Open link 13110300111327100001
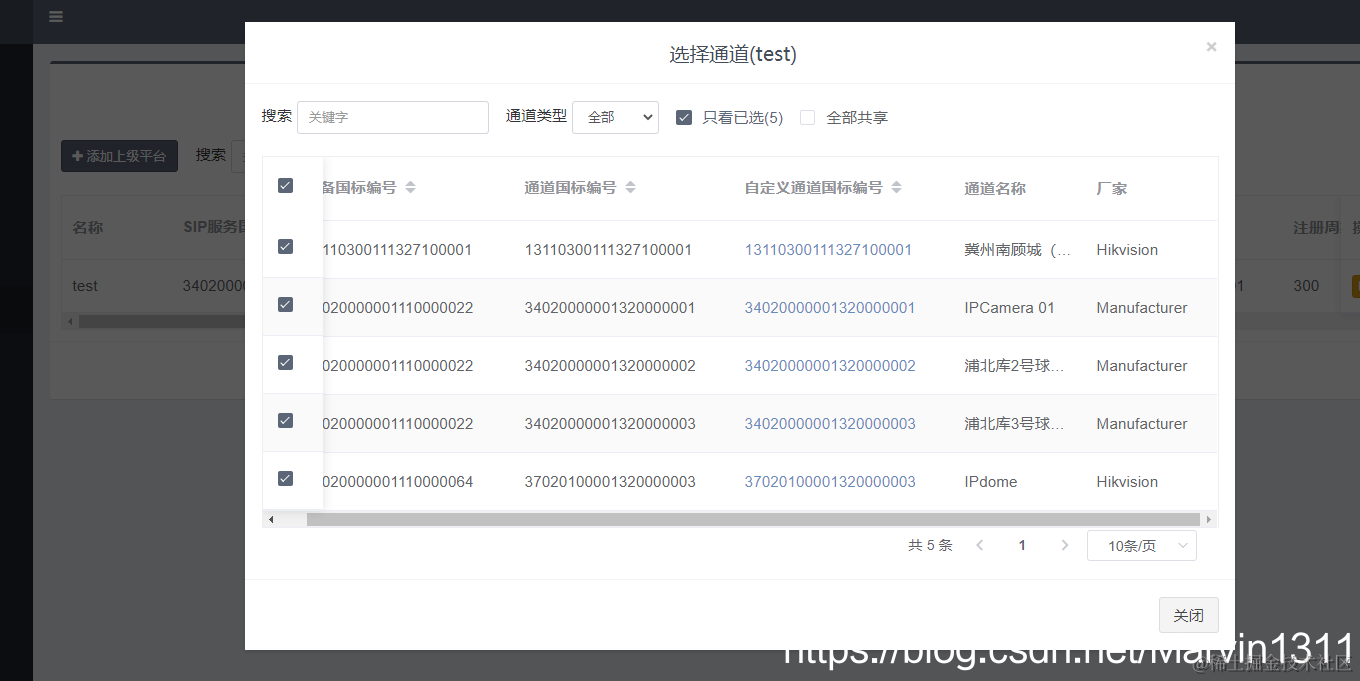The height and width of the screenshot is (681, 1360). (x=829, y=250)
